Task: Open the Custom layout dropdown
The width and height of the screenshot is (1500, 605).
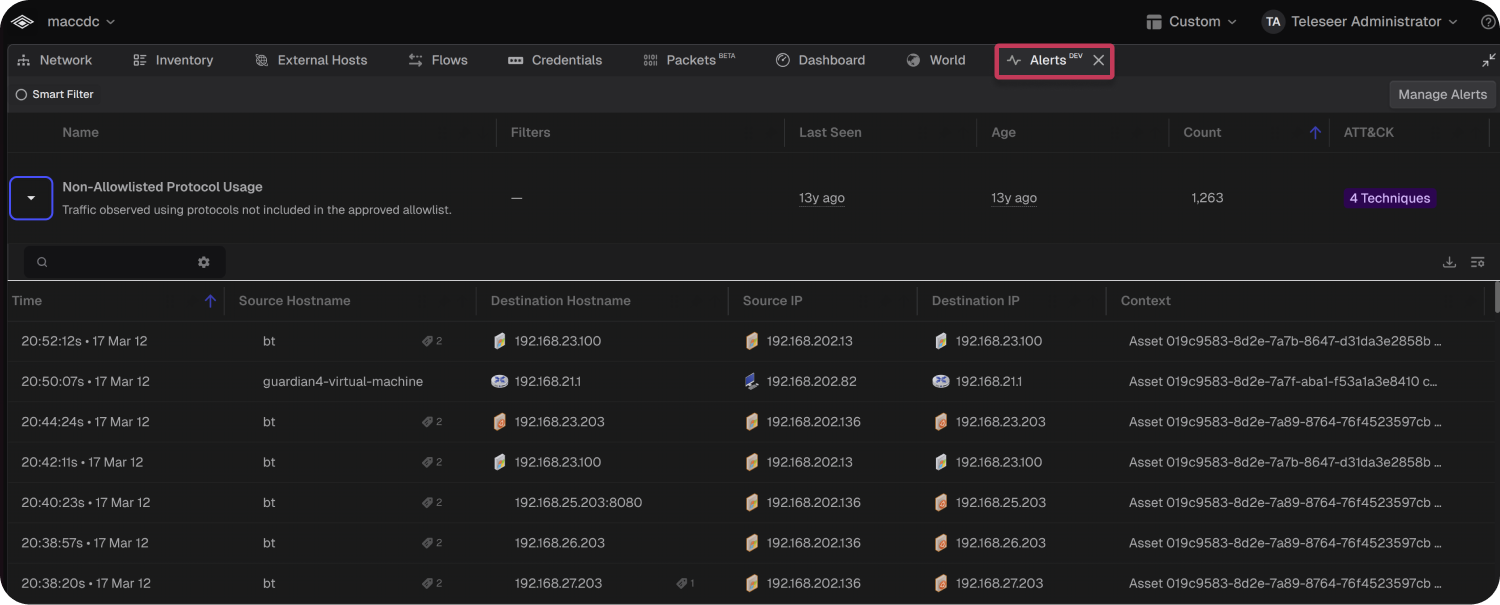Action: coord(1191,21)
